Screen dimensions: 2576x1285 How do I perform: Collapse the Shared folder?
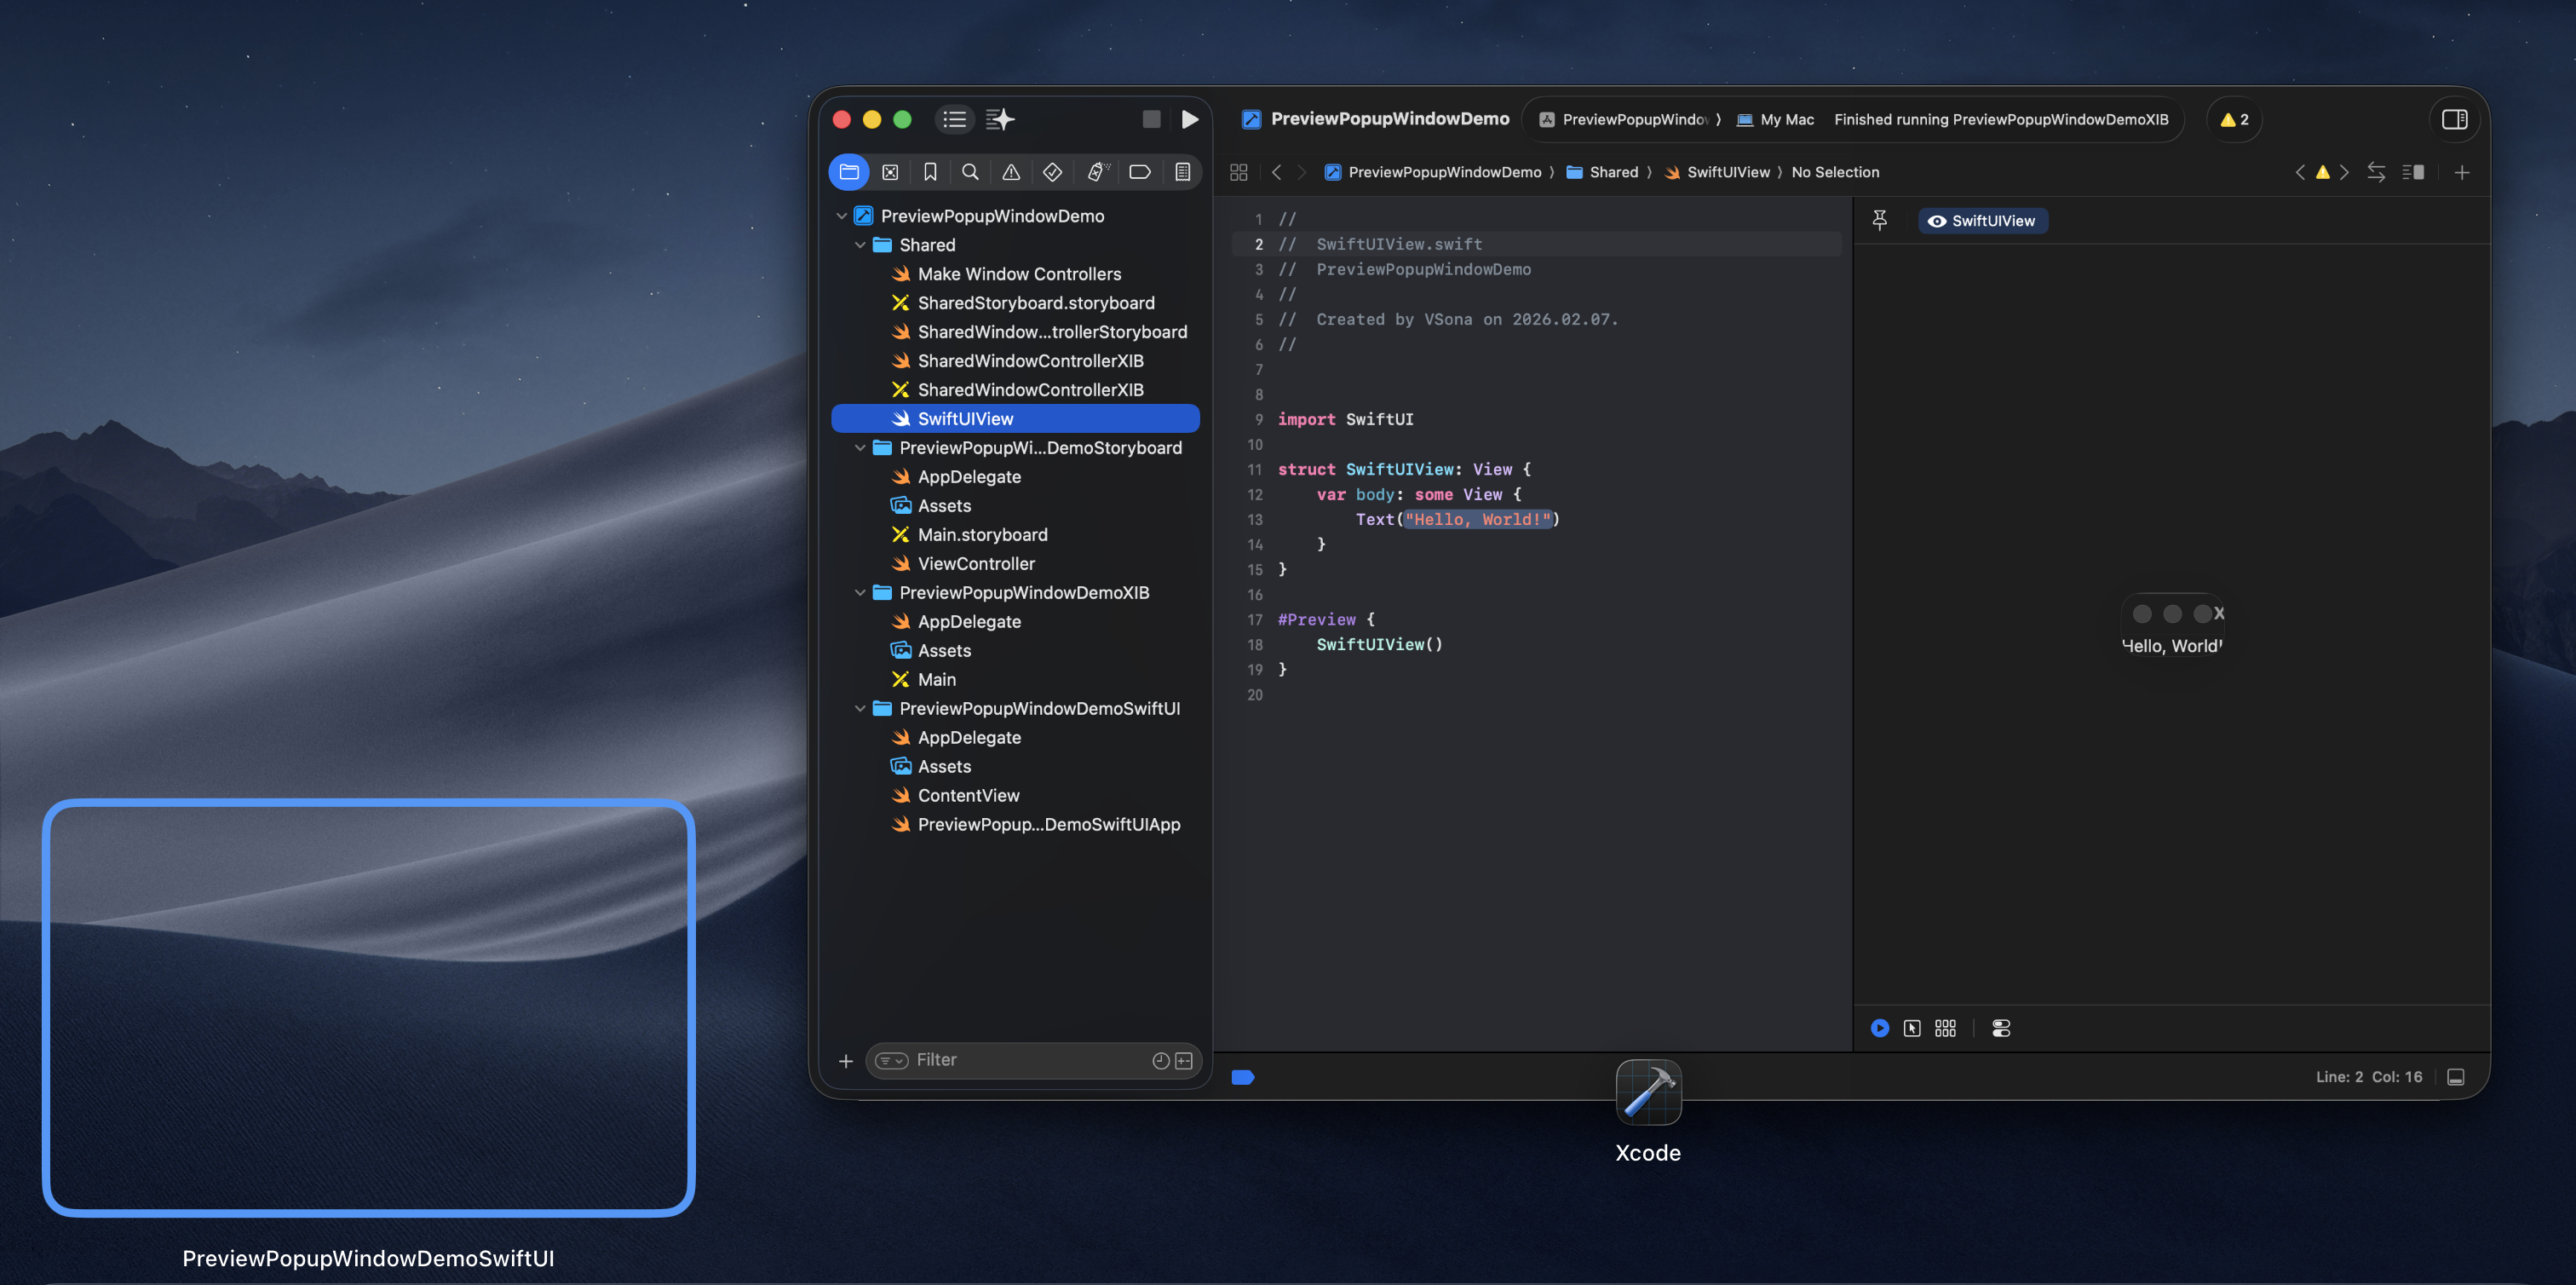(x=860, y=245)
